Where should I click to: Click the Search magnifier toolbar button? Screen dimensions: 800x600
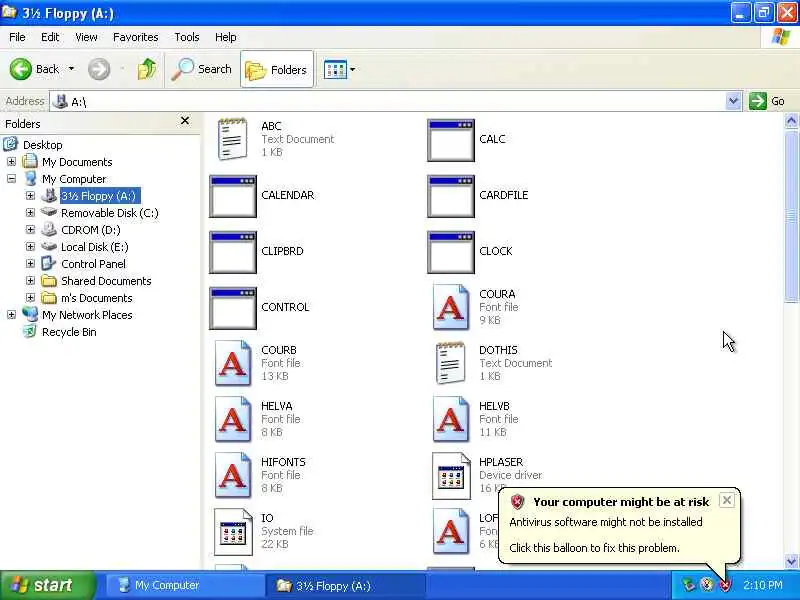click(202, 69)
